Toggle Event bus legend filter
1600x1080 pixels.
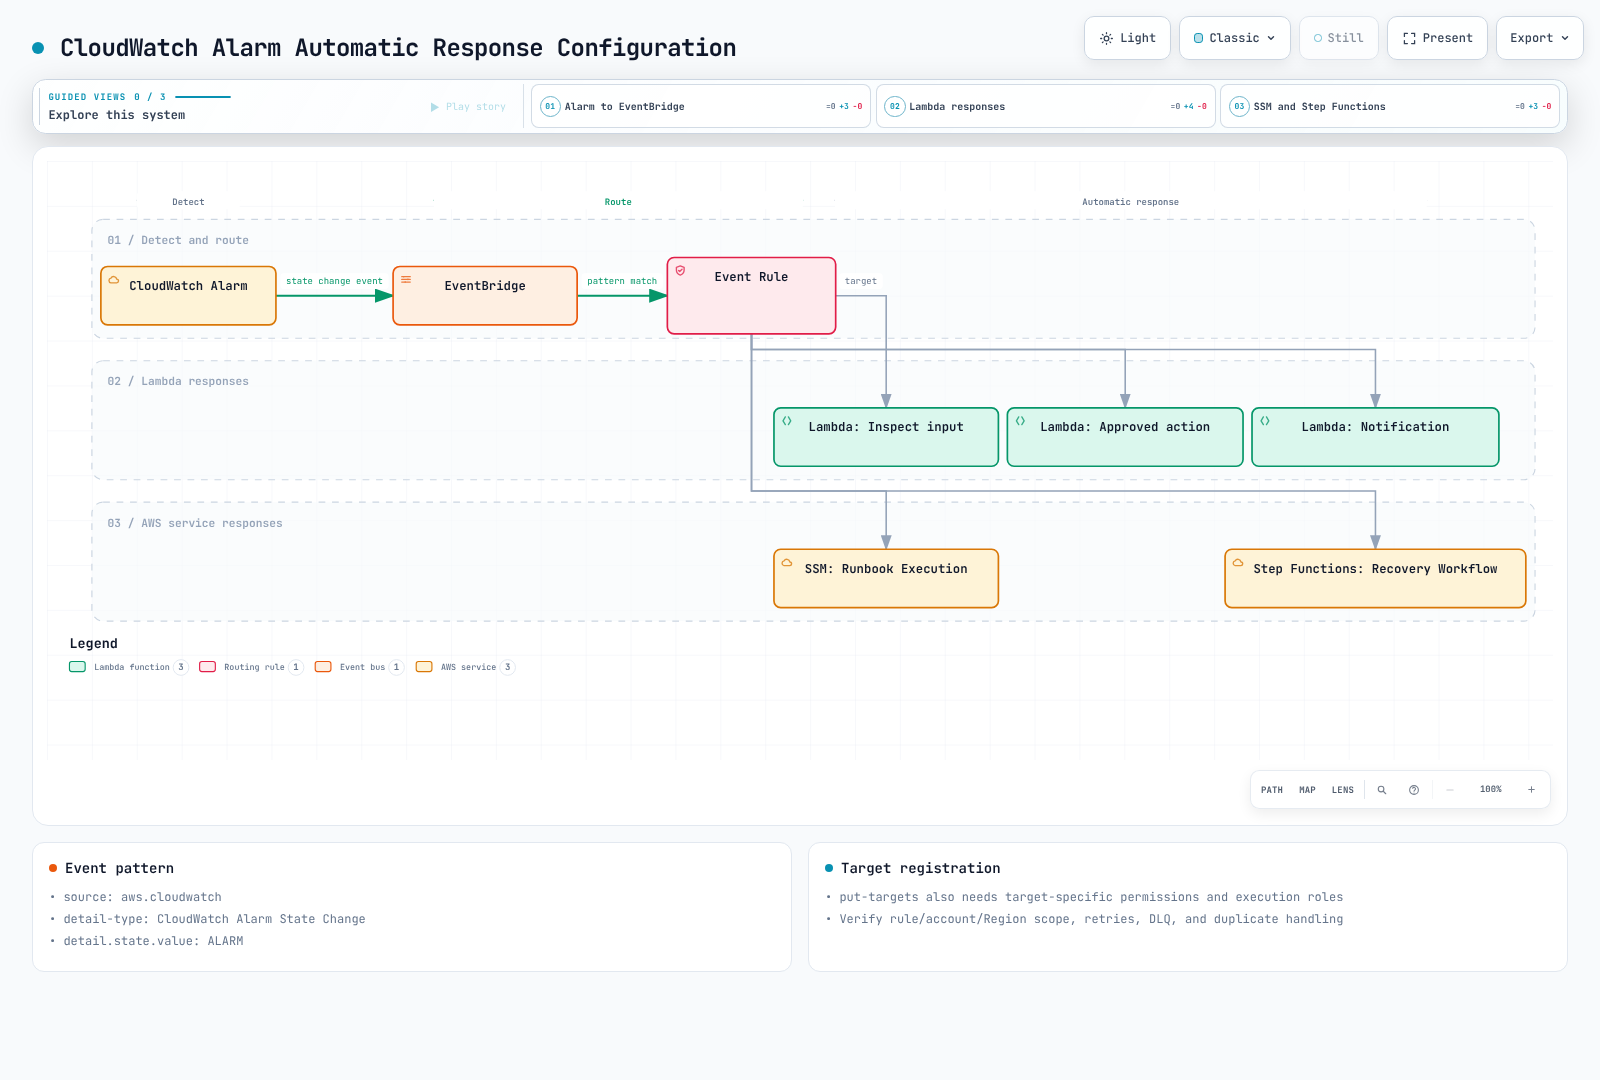(359, 667)
